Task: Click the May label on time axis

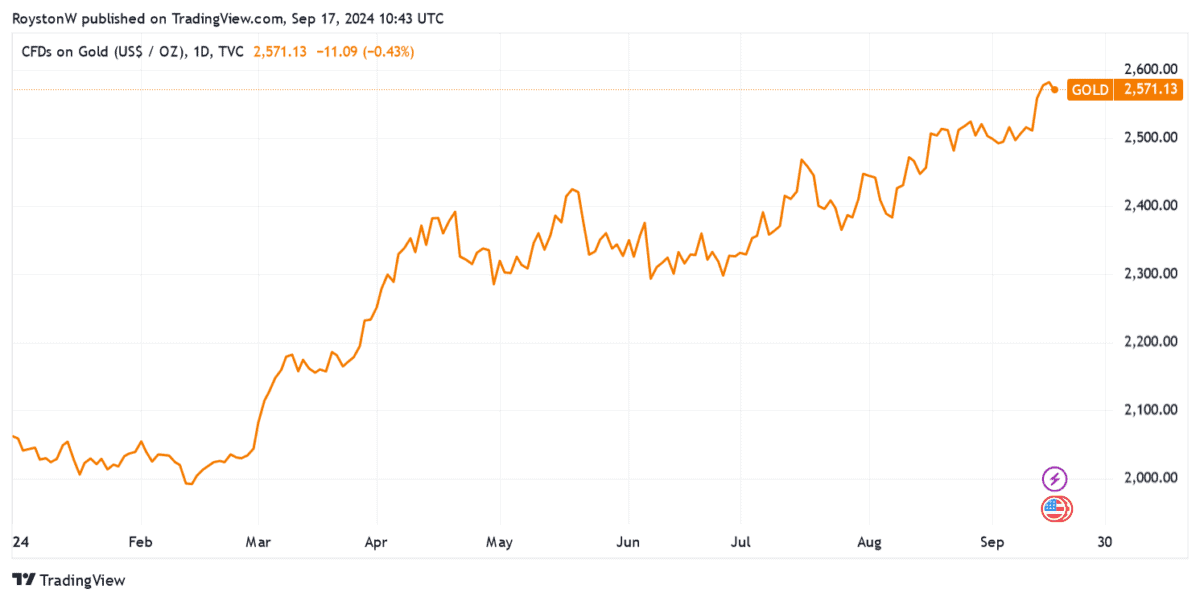Action: point(499,542)
